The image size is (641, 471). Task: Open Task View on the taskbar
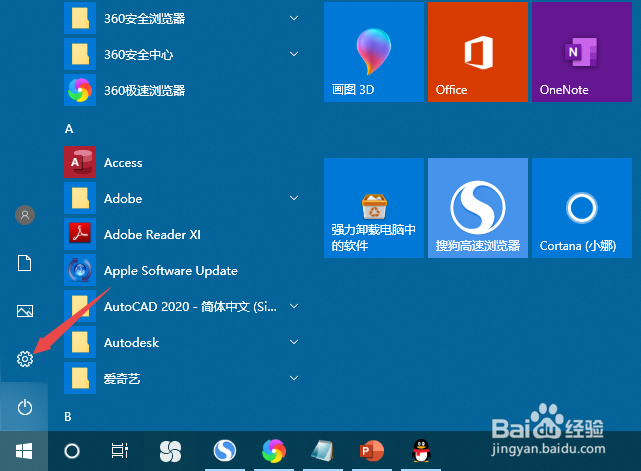120,451
